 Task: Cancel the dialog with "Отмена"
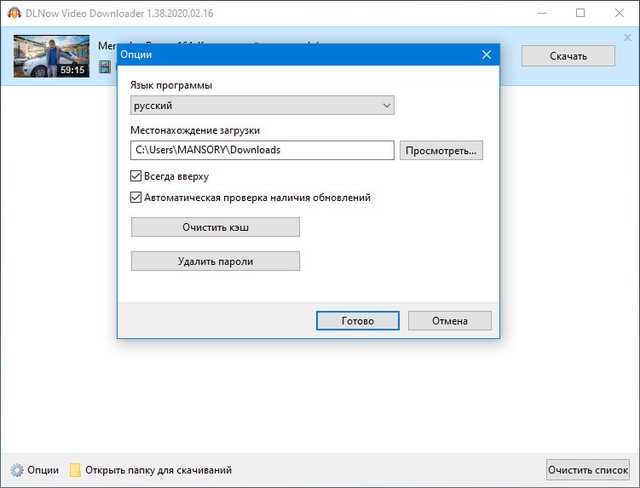(x=450, y=321)
